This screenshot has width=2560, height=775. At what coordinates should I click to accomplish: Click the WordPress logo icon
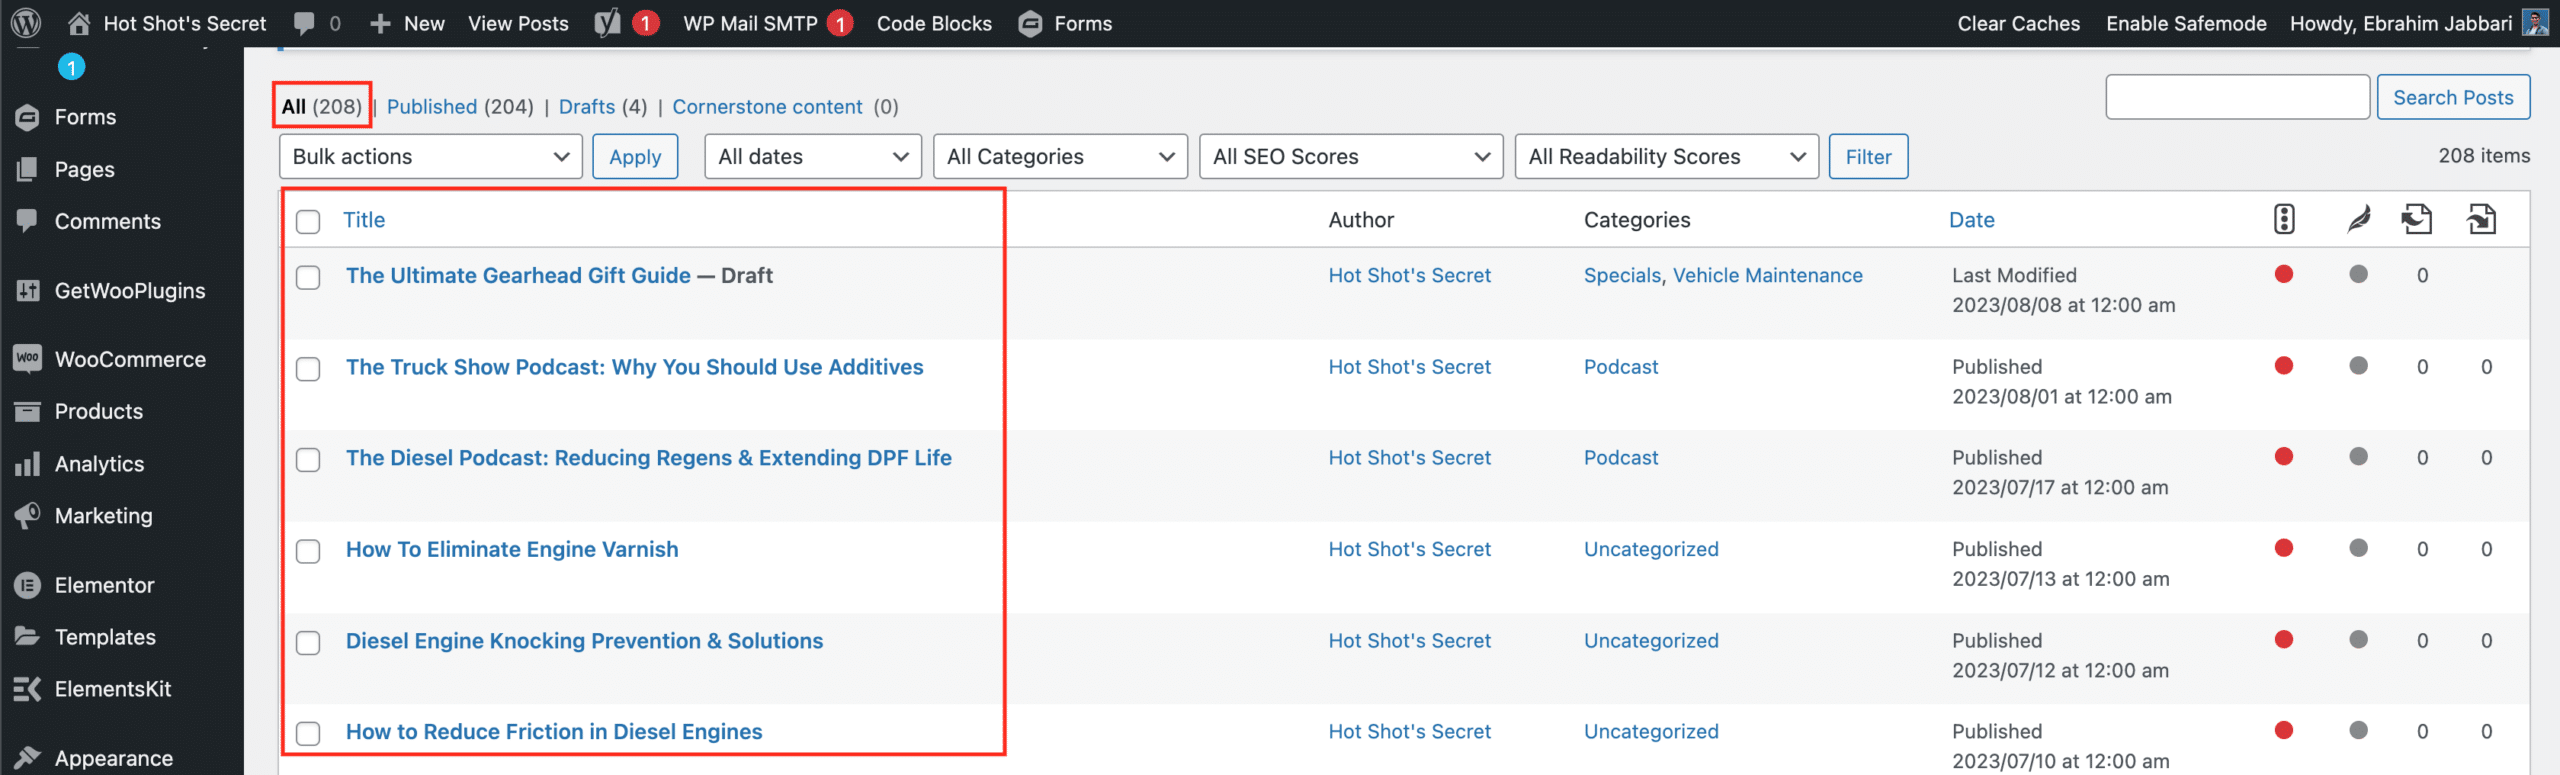(x=26, y=23)
